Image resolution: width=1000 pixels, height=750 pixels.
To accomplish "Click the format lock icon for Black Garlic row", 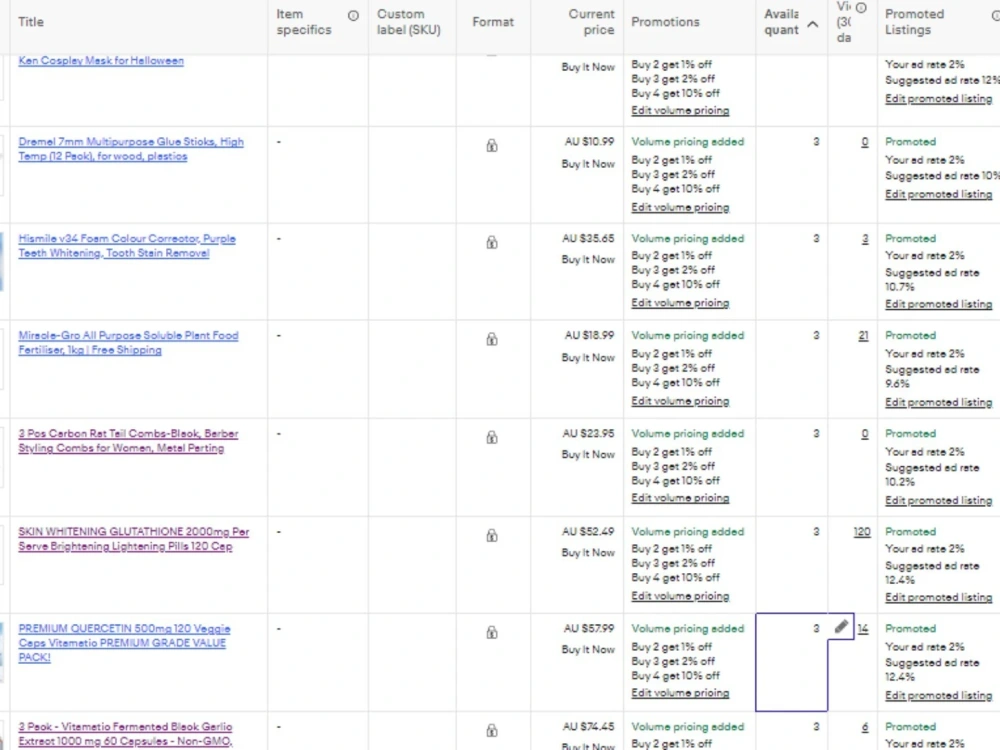I will click(492, 731).
